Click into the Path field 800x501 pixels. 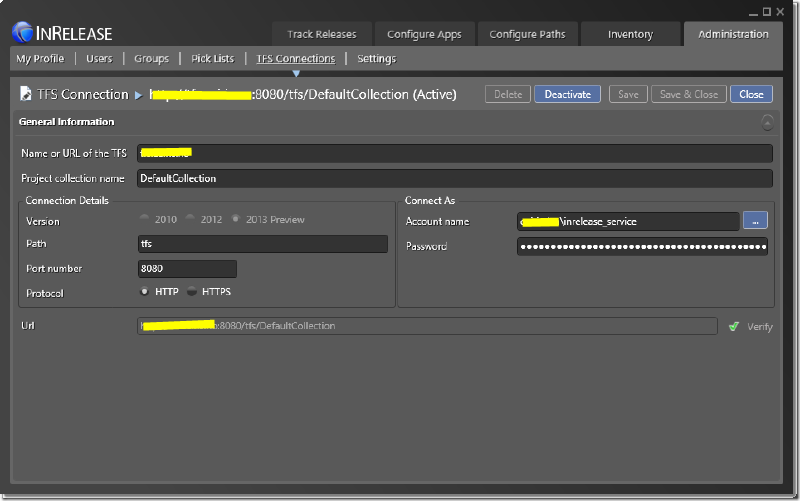coord(263,244)
